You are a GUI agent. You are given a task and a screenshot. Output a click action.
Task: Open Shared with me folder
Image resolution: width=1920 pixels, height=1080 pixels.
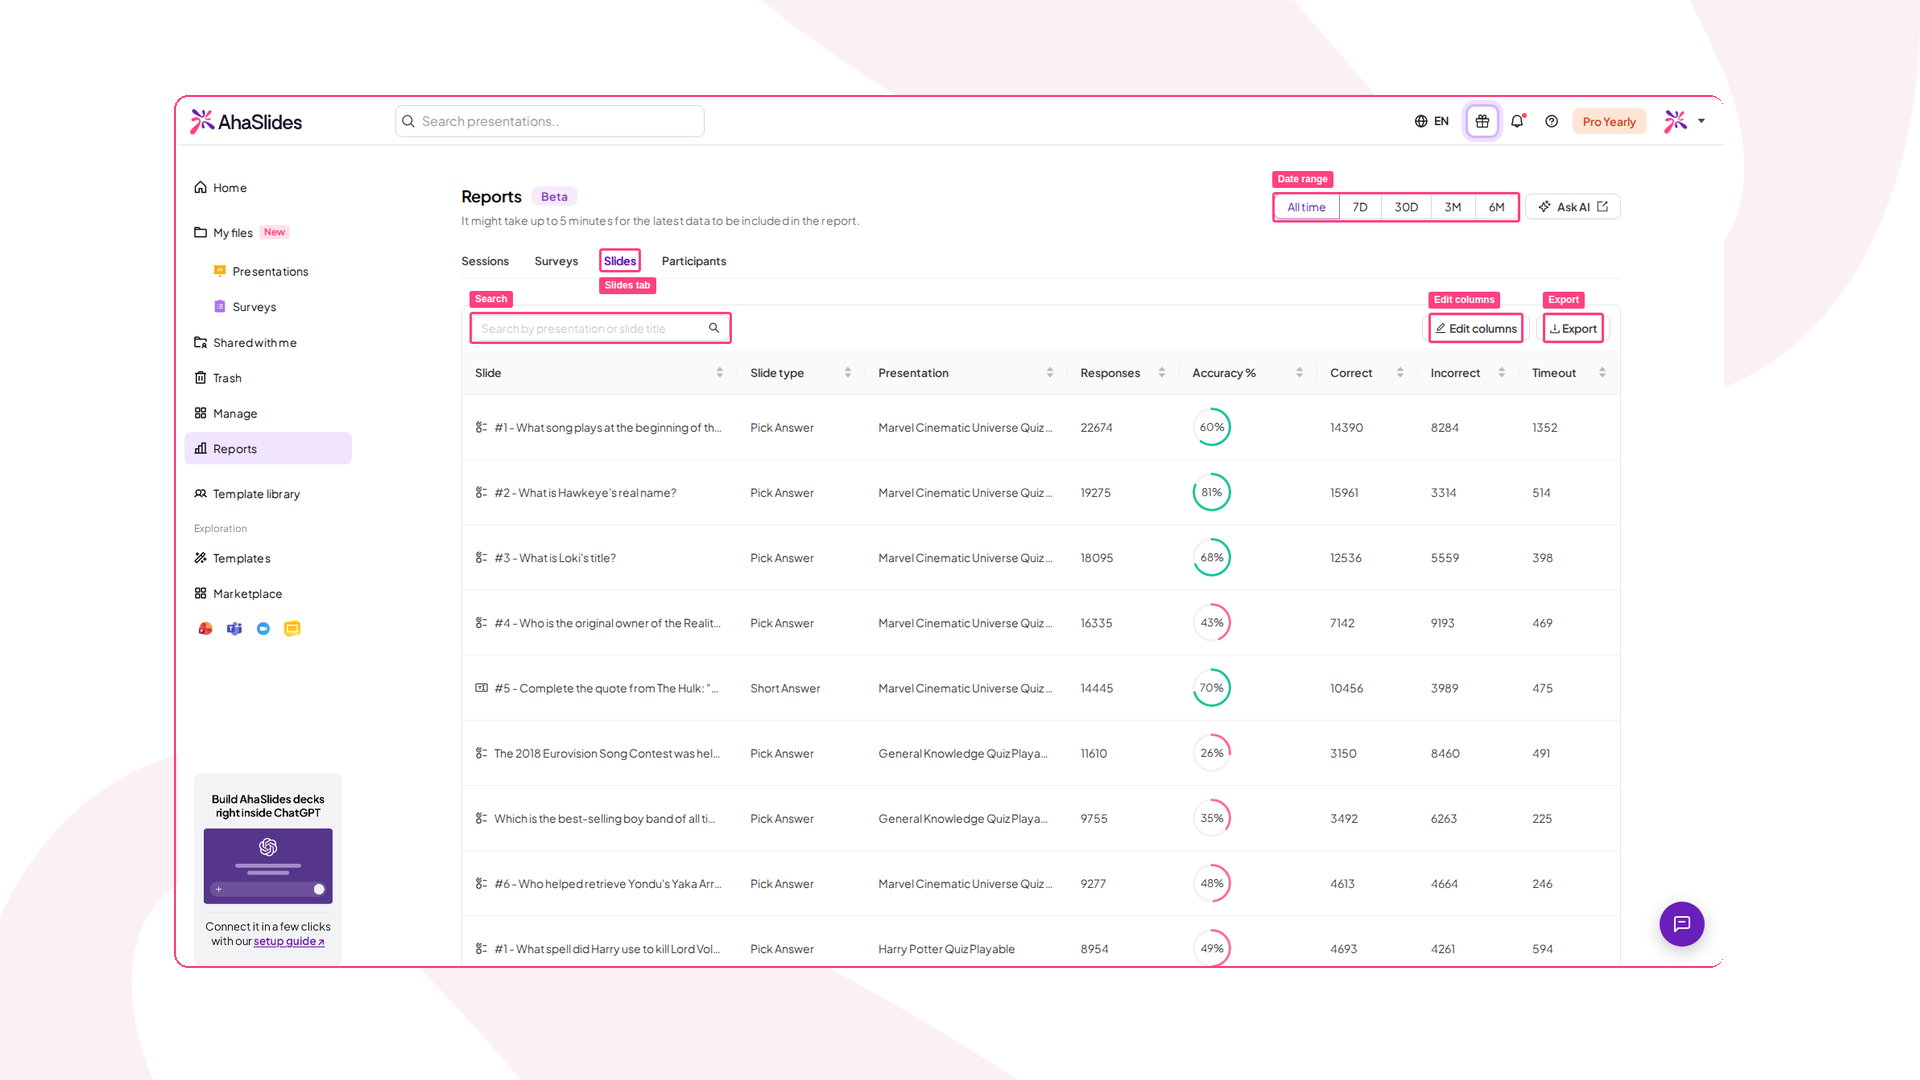coord(268,343)
